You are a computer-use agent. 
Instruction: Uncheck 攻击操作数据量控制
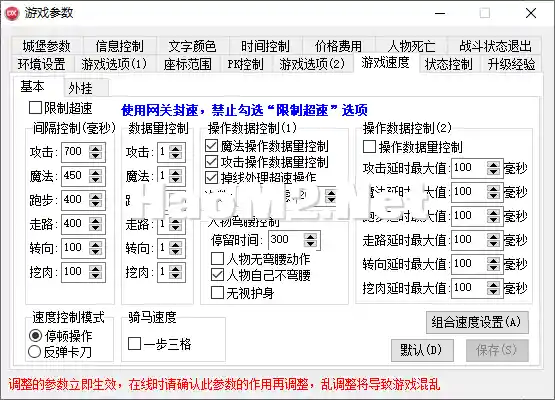coord(267,162)
